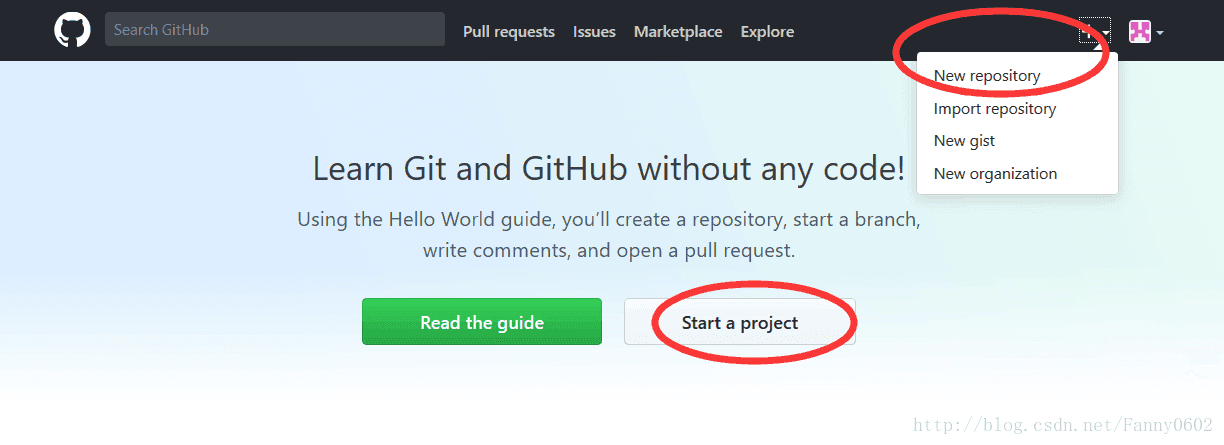Click the Start a project button
The height and width of the screenshot is (445, 1224).
pos(740,322)
